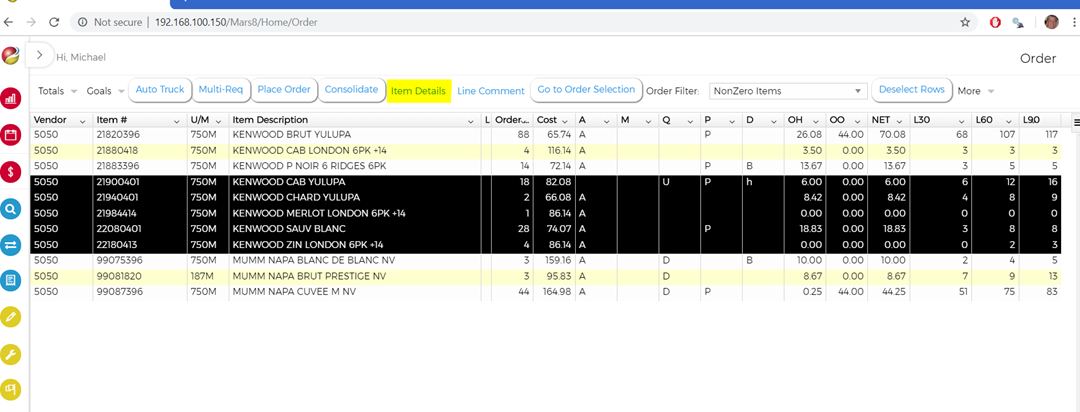This screenshot has height=412, width=1080.
Task: Click the Place Order button
Action: (284, 90)
